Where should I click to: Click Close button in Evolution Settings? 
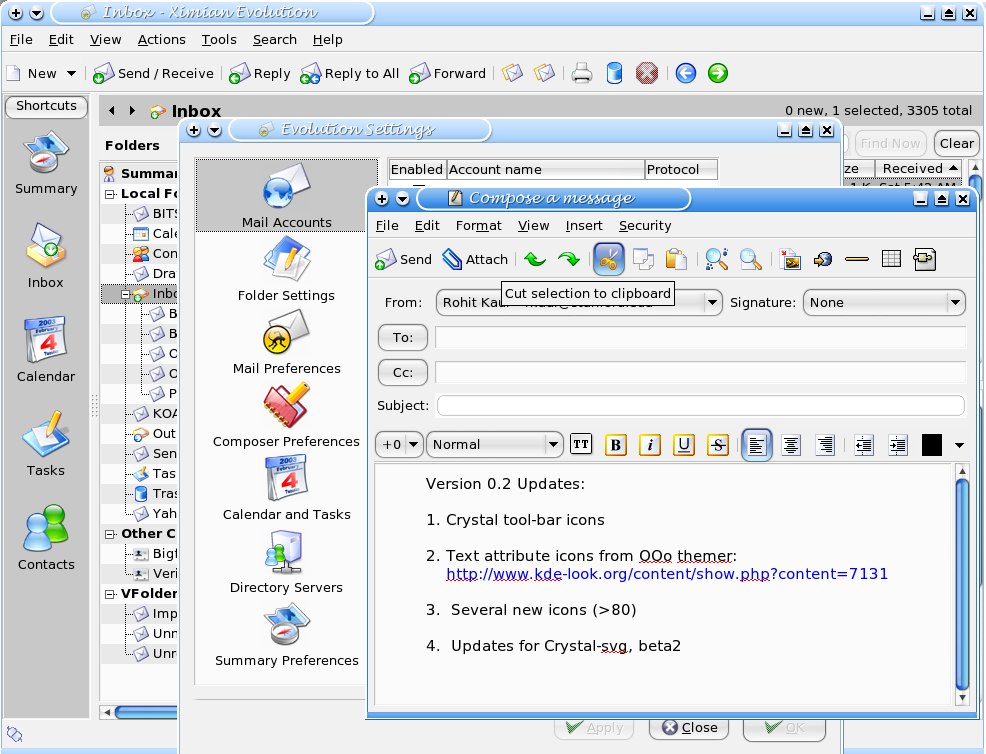[x=690, y=728]
